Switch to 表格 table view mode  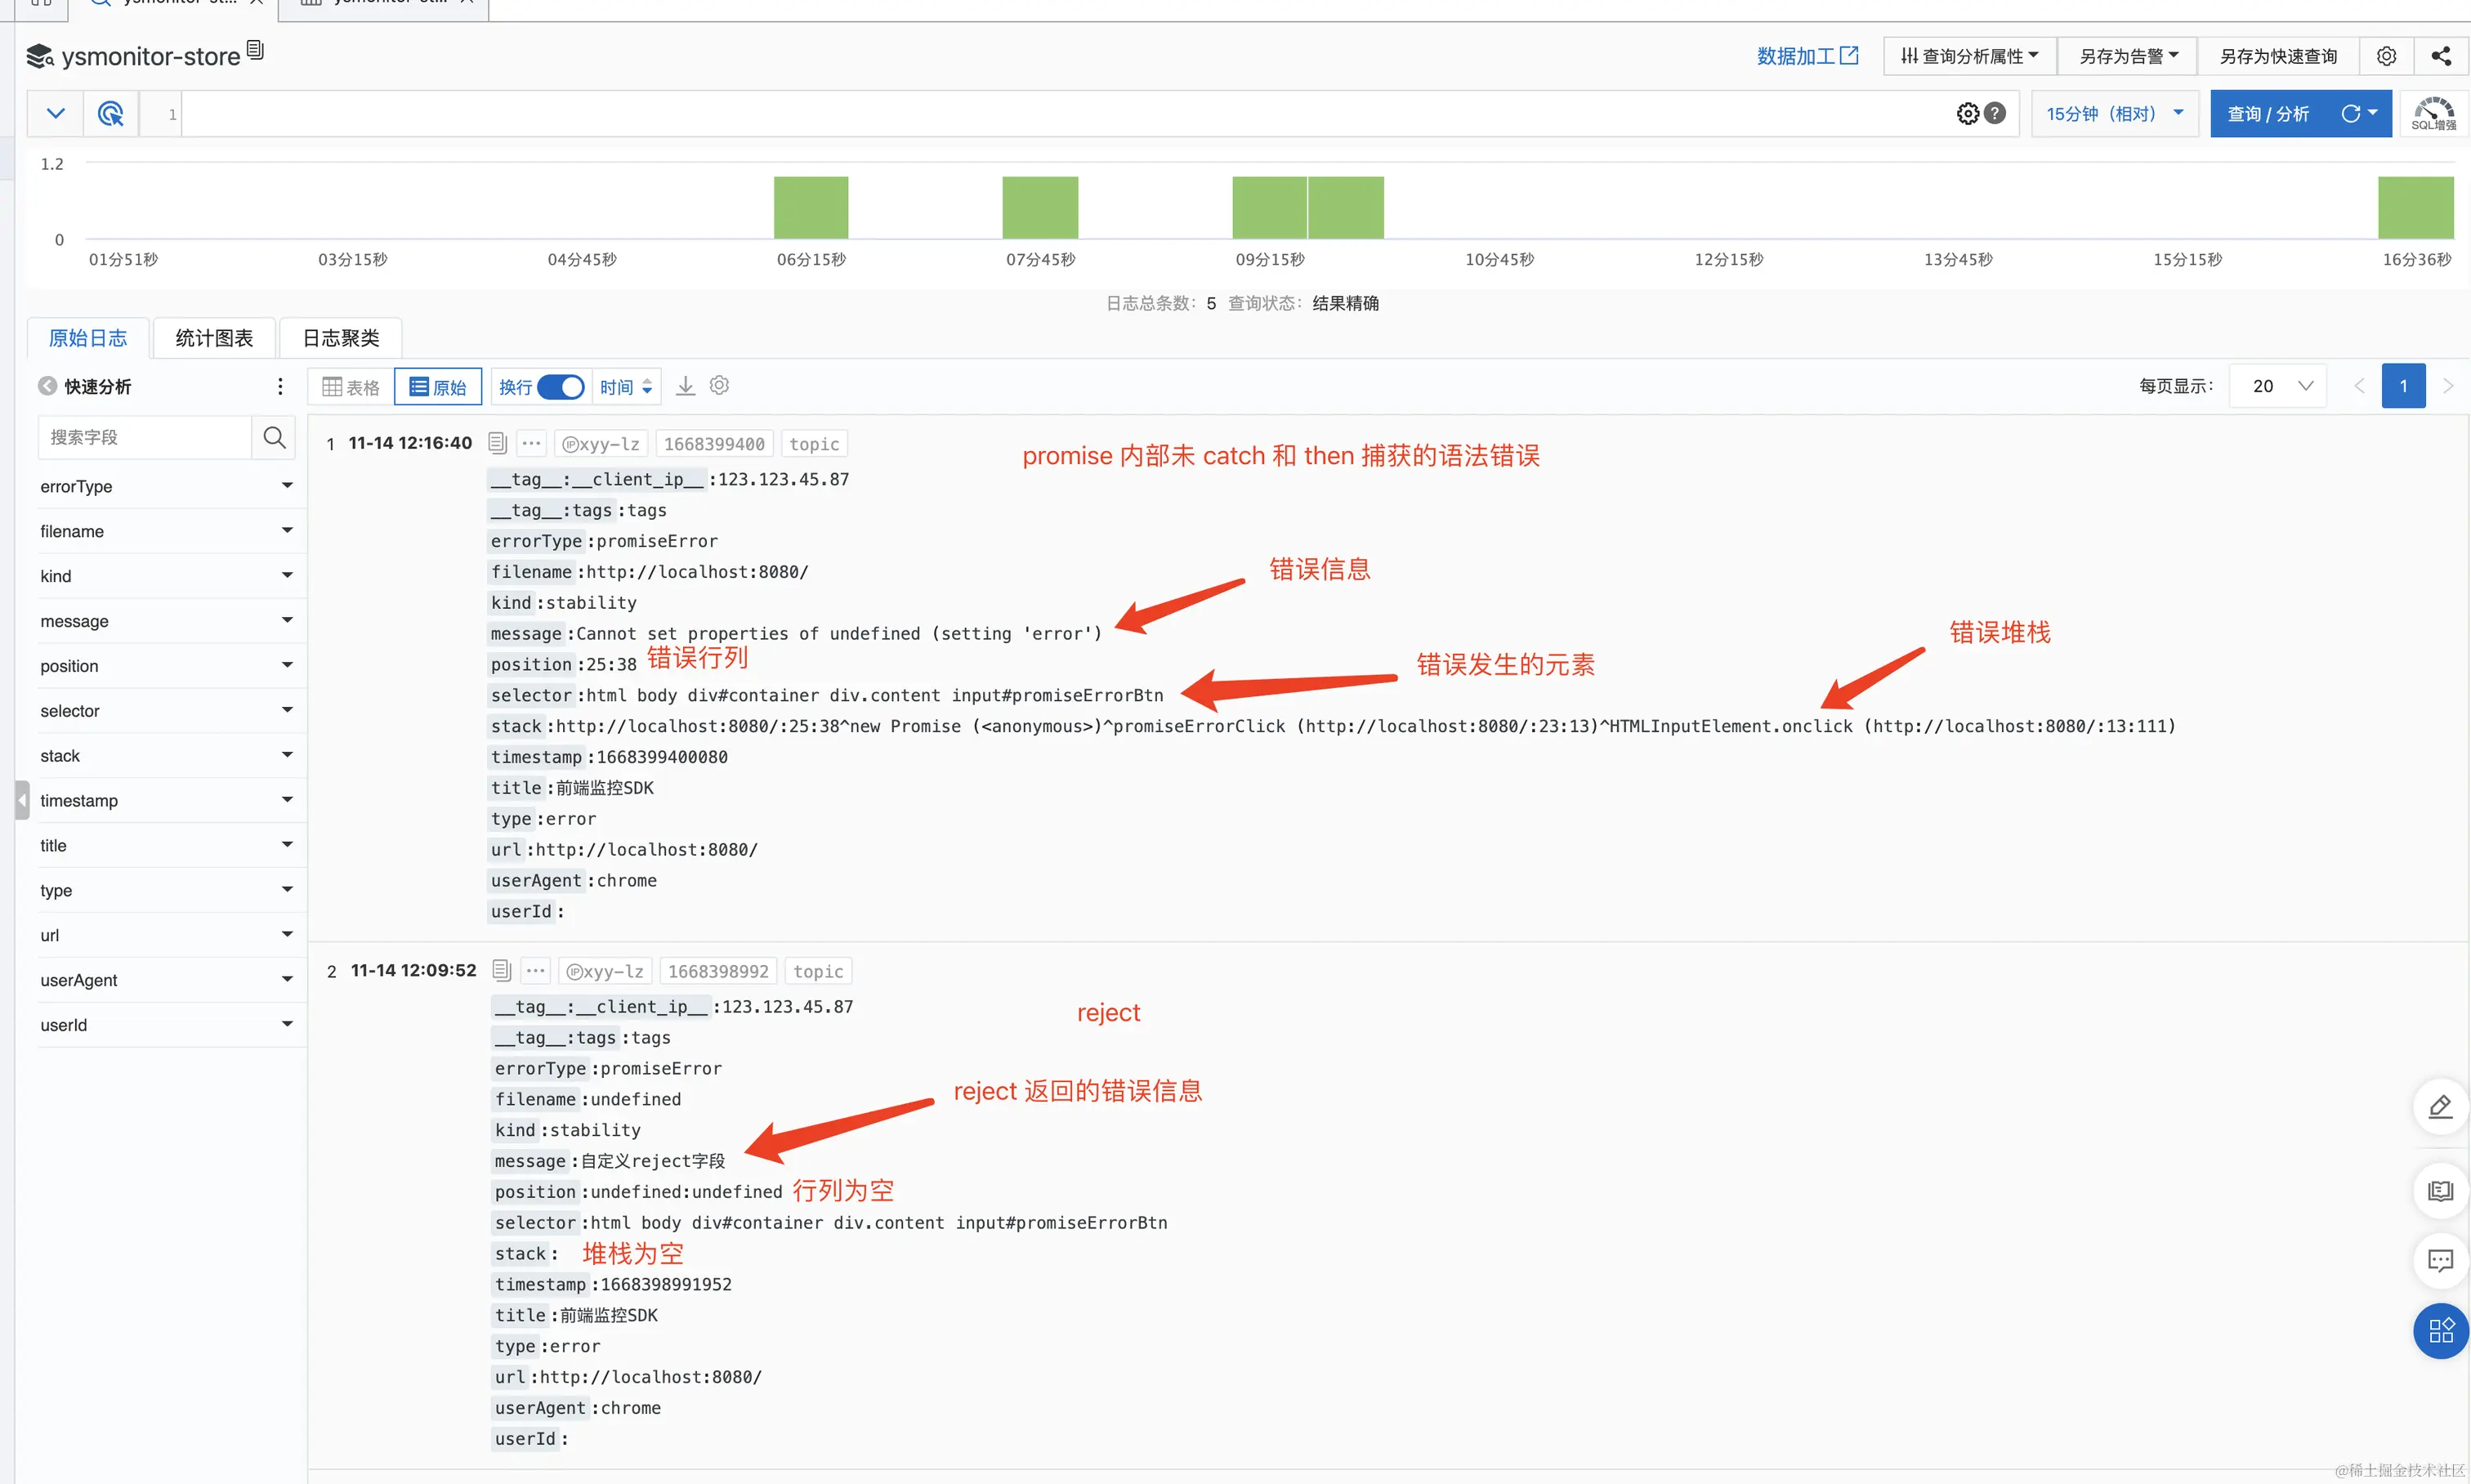click(x=351, y=387)
